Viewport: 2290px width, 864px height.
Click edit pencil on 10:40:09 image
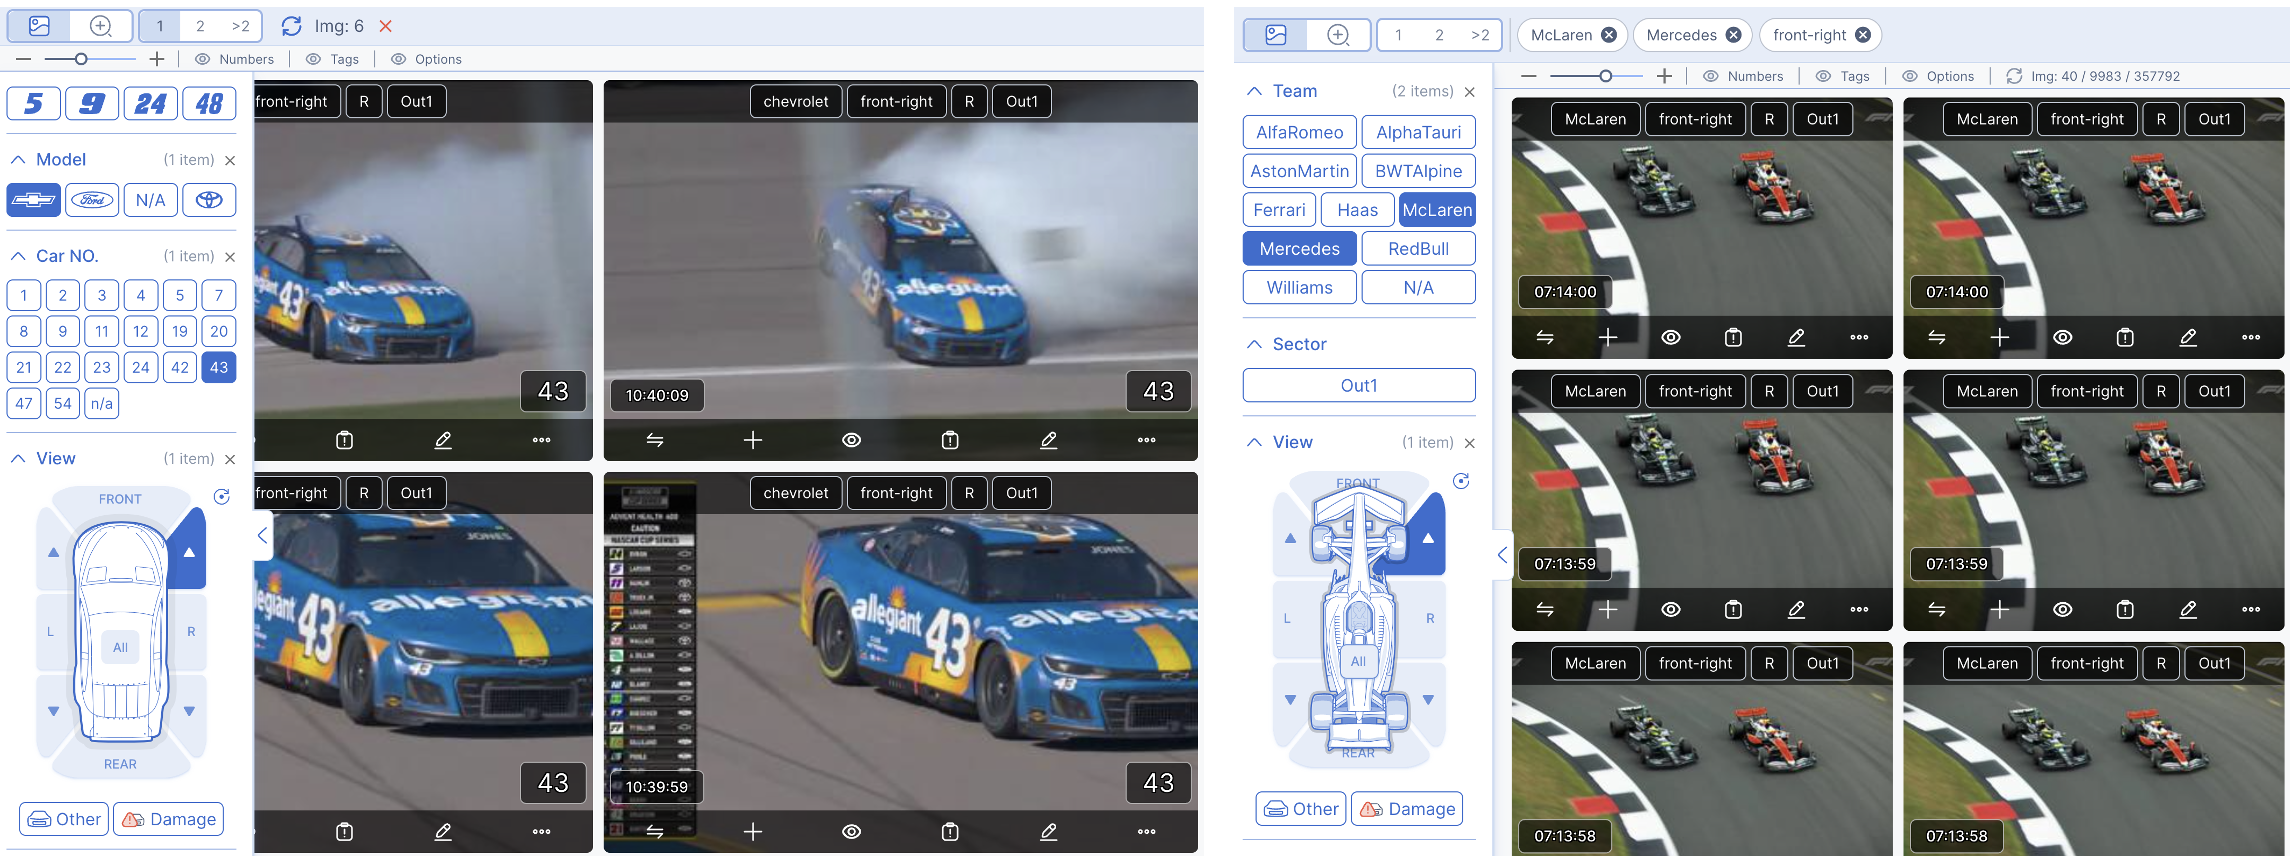(x=1048, y=440)
